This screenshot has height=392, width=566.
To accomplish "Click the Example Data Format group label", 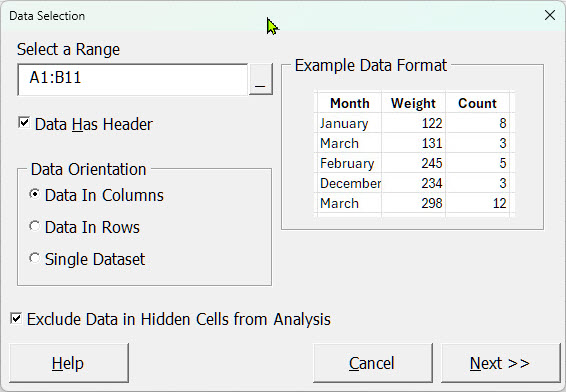I will pyautogui.click(x=371, y=65).
